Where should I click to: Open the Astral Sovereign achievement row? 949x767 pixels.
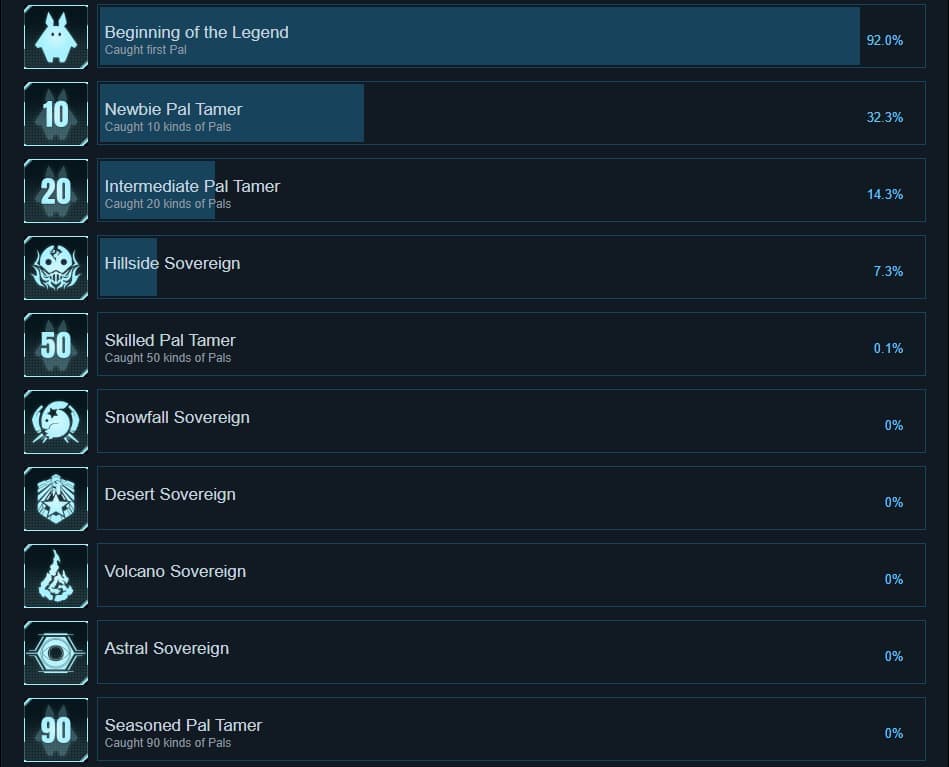[510, 653]
